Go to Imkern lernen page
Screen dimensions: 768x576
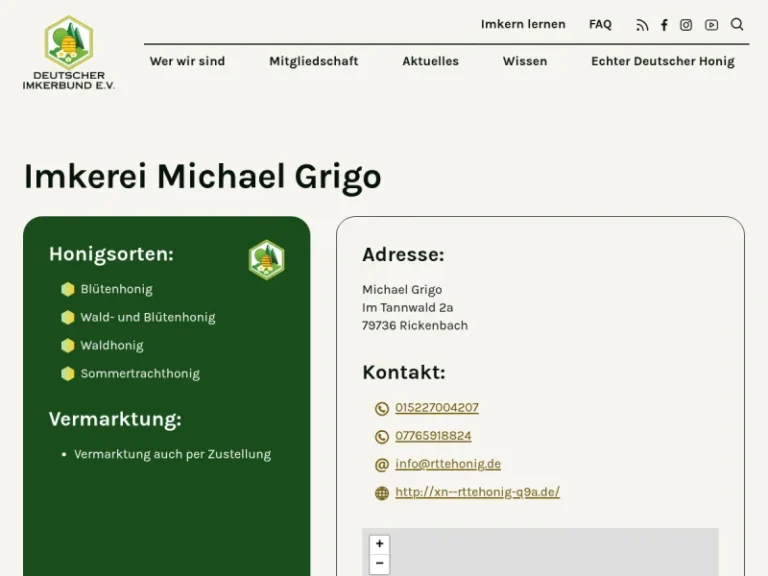(522, 24)
